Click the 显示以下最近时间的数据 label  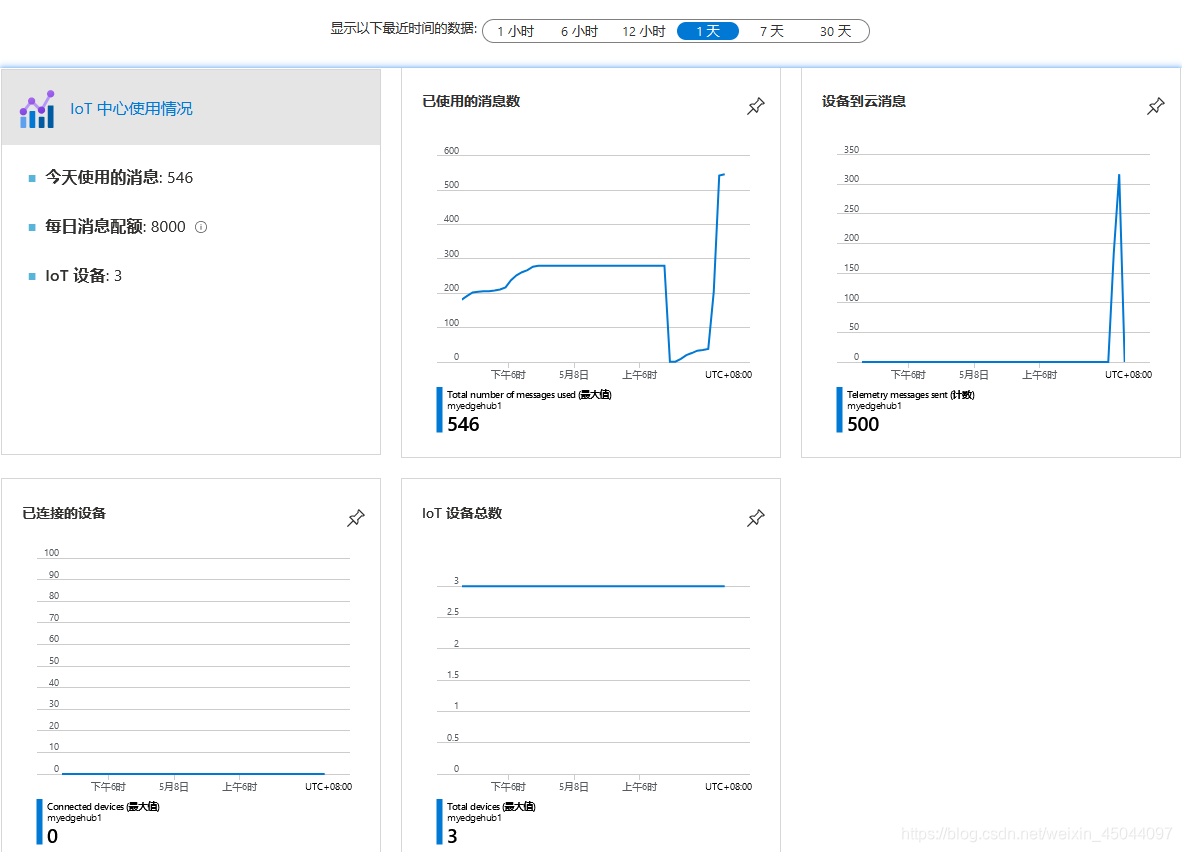click(403, 29)
